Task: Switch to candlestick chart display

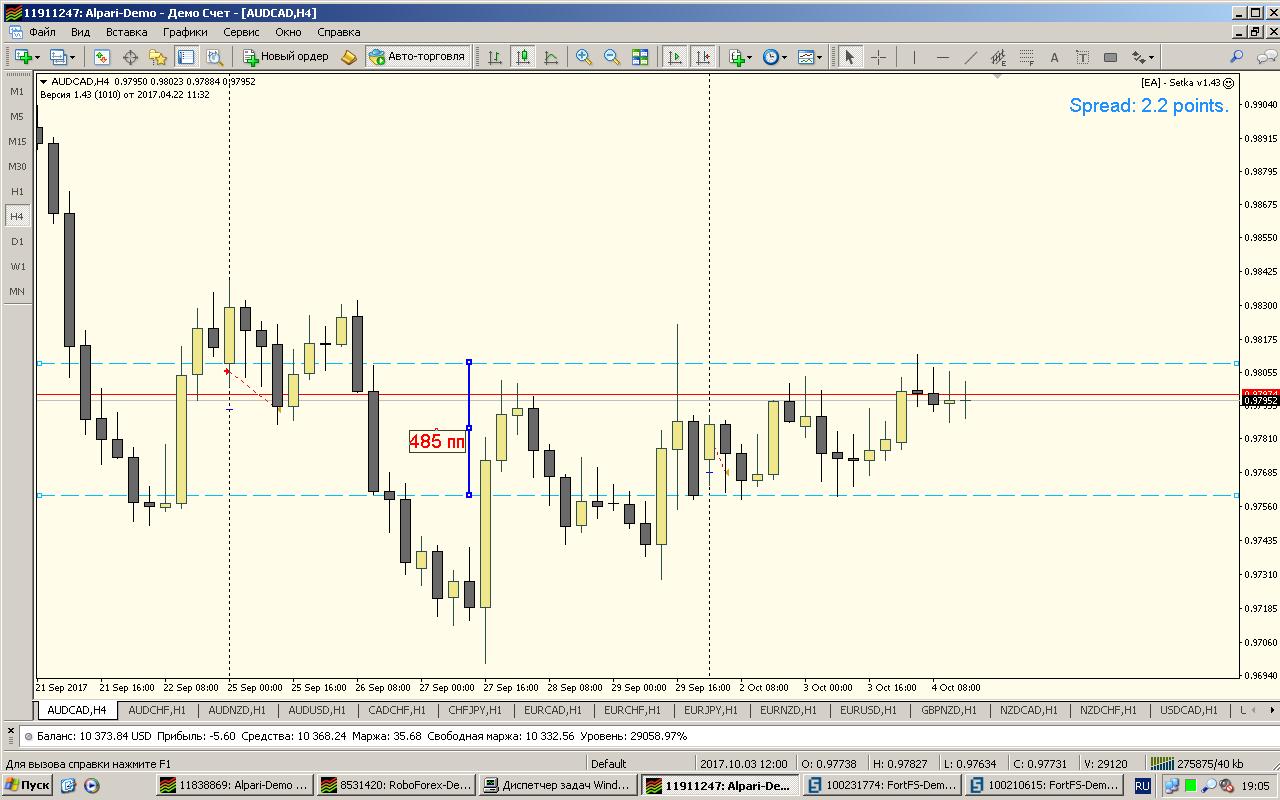Action: point(523,57)
